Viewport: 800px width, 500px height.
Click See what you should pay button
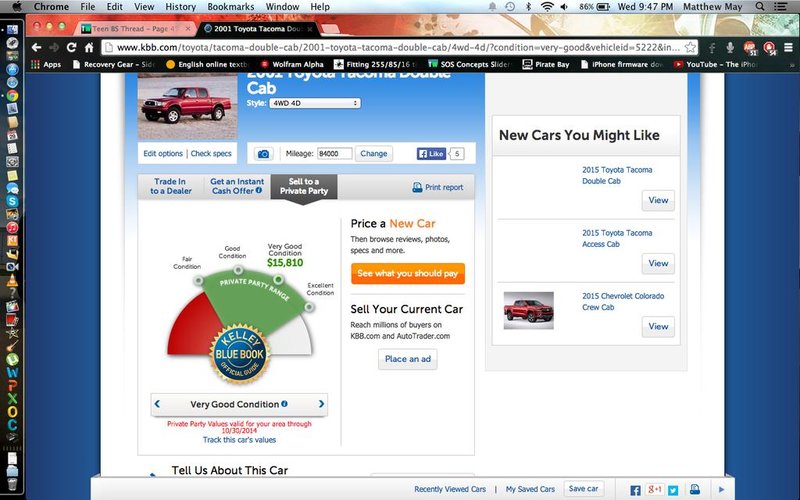(x=408, y=273)
